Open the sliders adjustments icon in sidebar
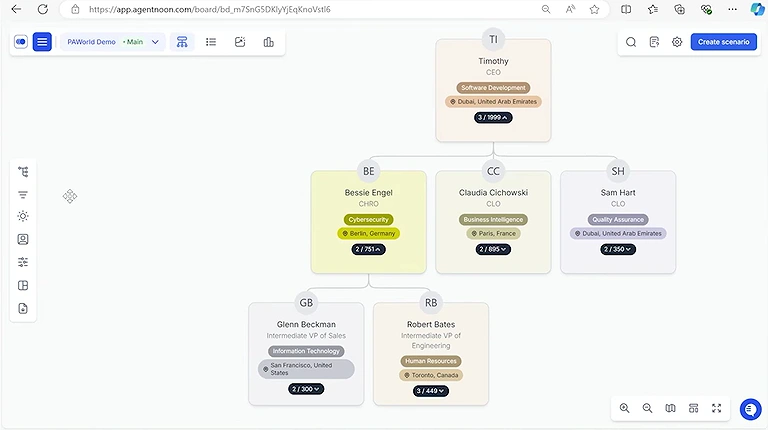This screenshot has height=430, width=768. point(23,262)
